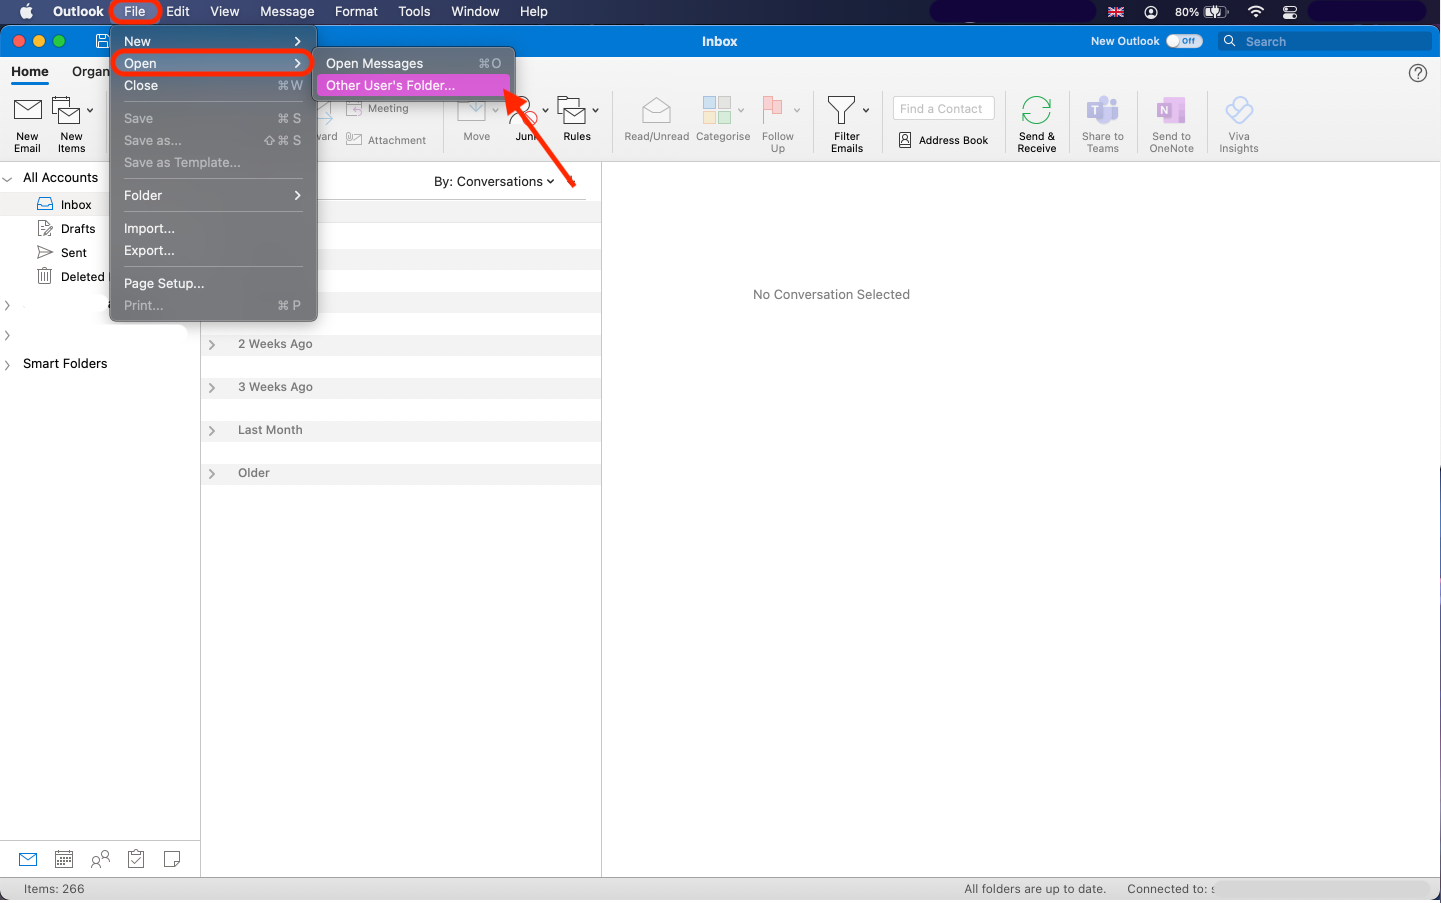The height and width of the screenshot is (903, 1441).
Task: Click the battery status indicator
Action: (1201, 12)
